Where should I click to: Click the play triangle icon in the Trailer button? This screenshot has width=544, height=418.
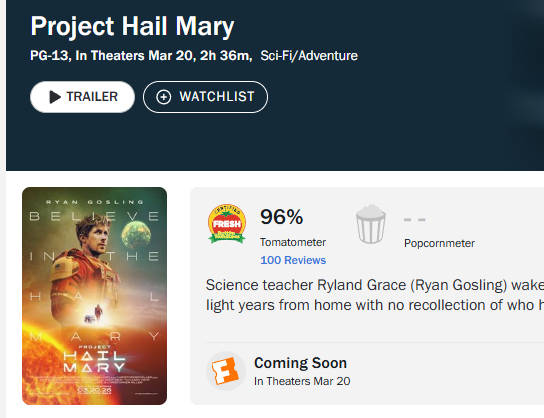[x=55, y=97]
